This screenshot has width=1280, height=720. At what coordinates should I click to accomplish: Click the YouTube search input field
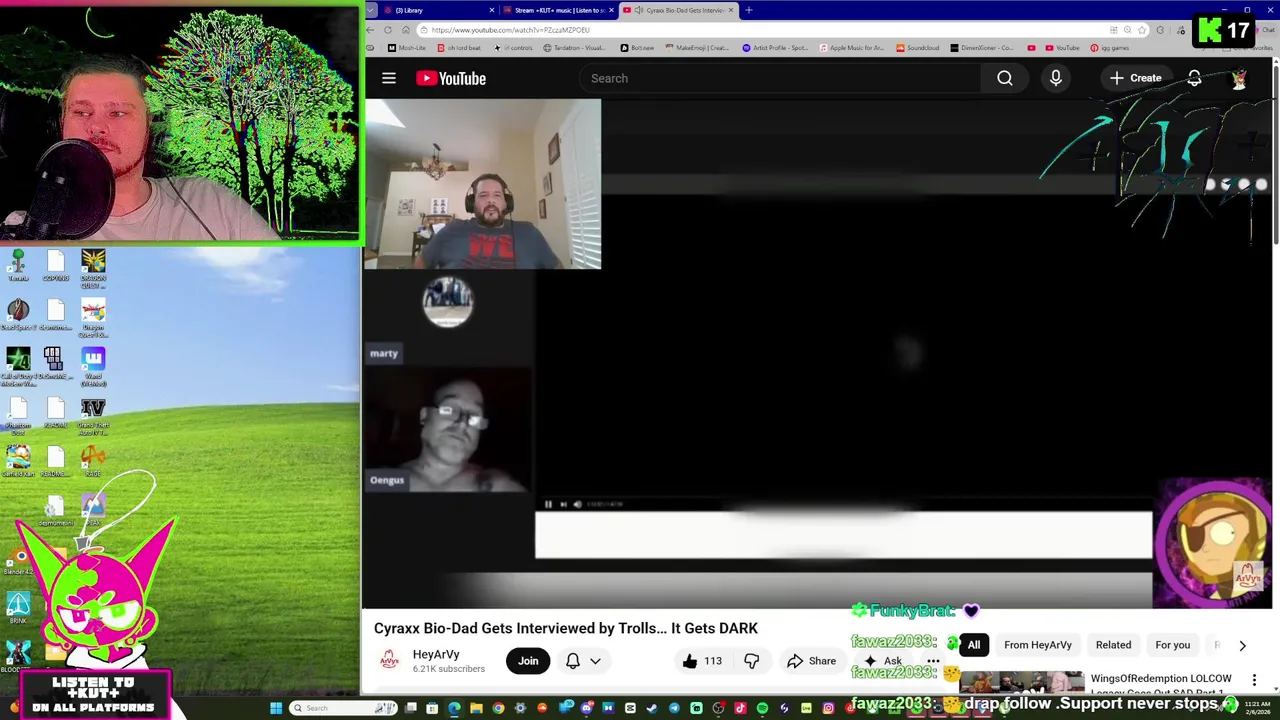pyautogui.click(x=780, y=78)
